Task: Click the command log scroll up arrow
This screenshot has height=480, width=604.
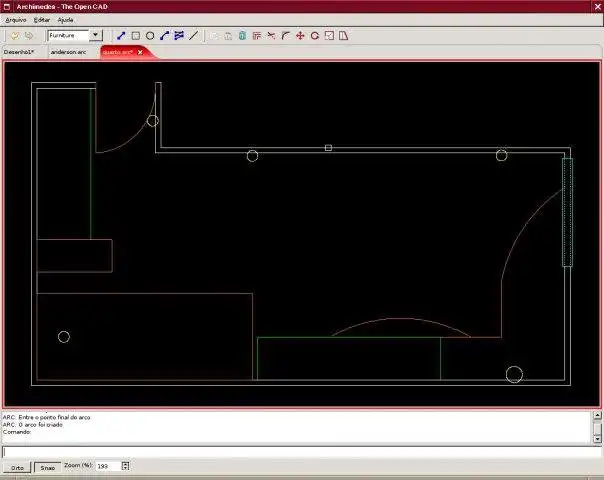Action: (597, 415)
